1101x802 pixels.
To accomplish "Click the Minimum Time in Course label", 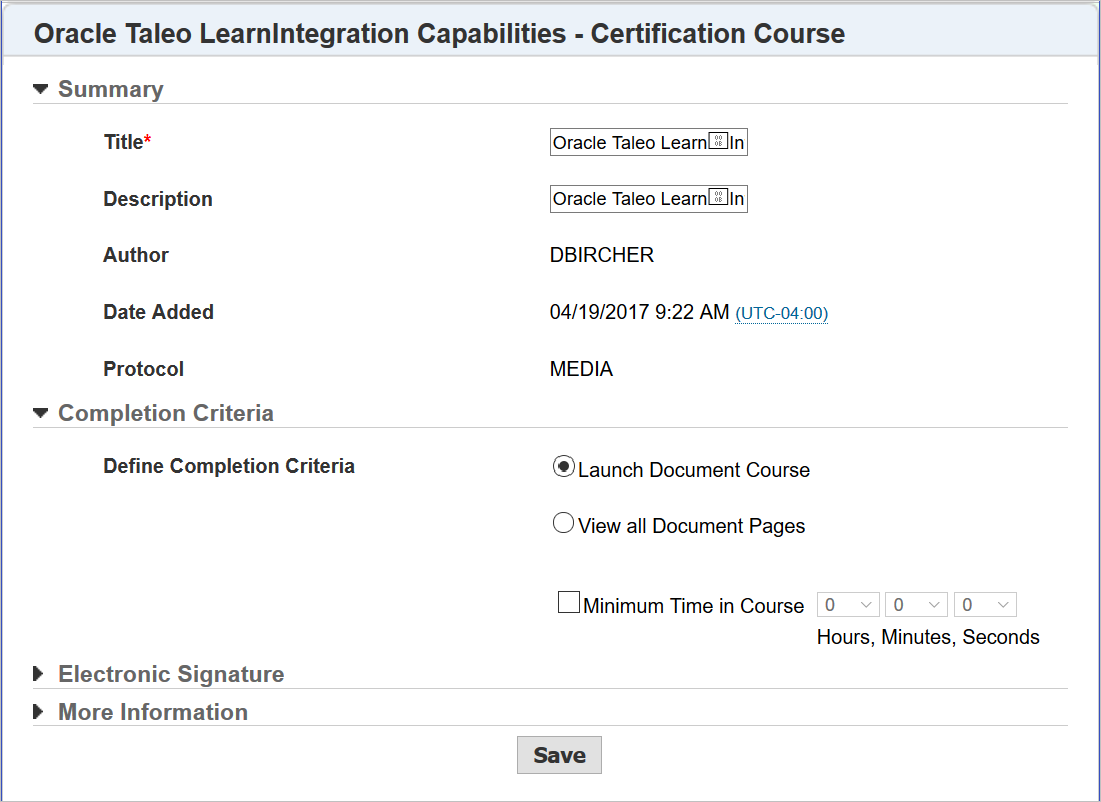I will tap(693, 606).
